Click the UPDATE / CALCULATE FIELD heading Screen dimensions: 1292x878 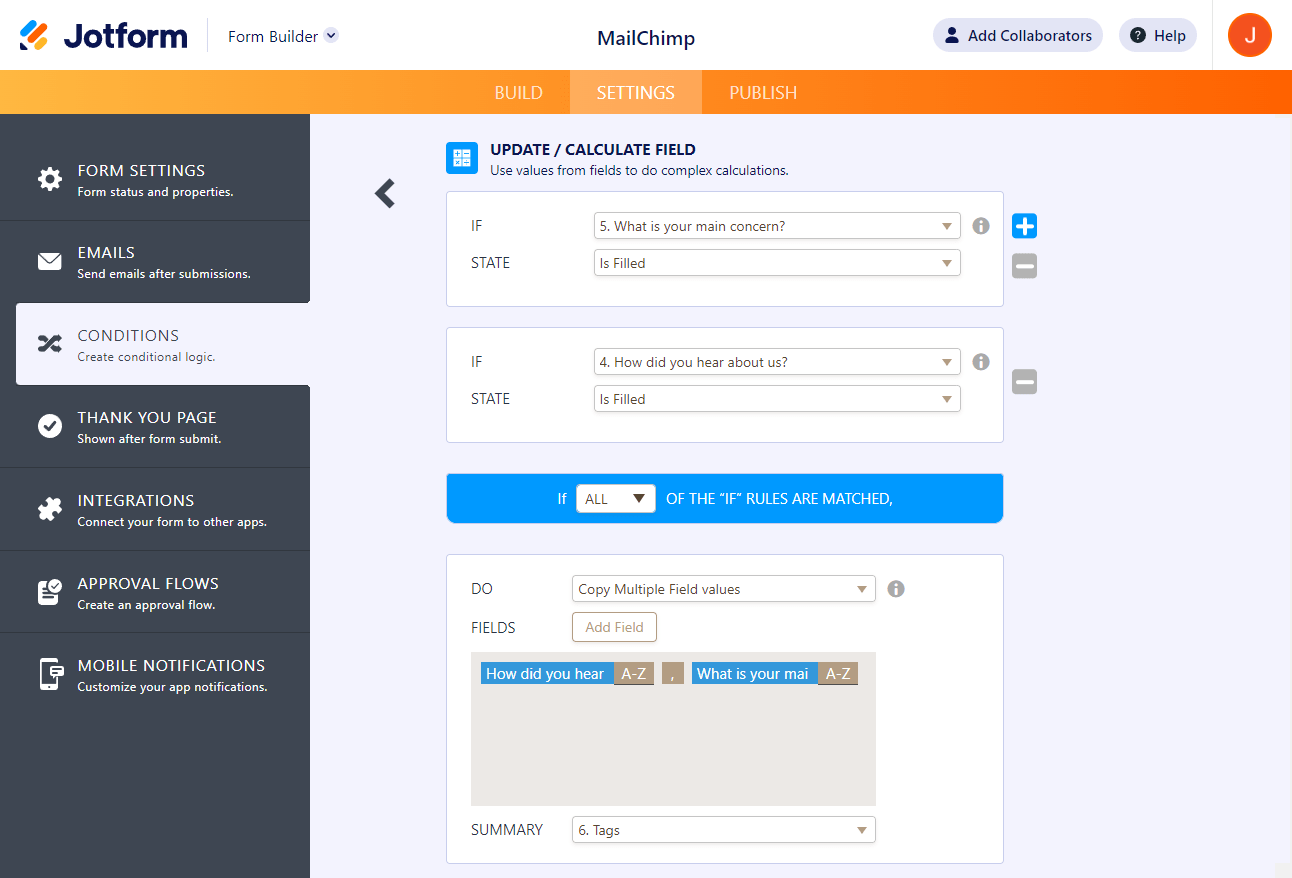[593, 149]
